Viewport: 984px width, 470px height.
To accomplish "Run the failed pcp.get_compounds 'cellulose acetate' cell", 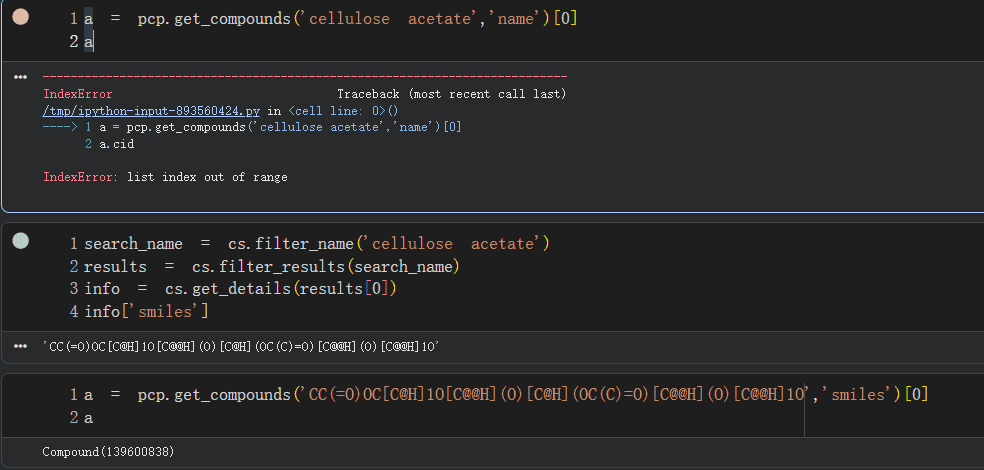I will click(20, 18).
